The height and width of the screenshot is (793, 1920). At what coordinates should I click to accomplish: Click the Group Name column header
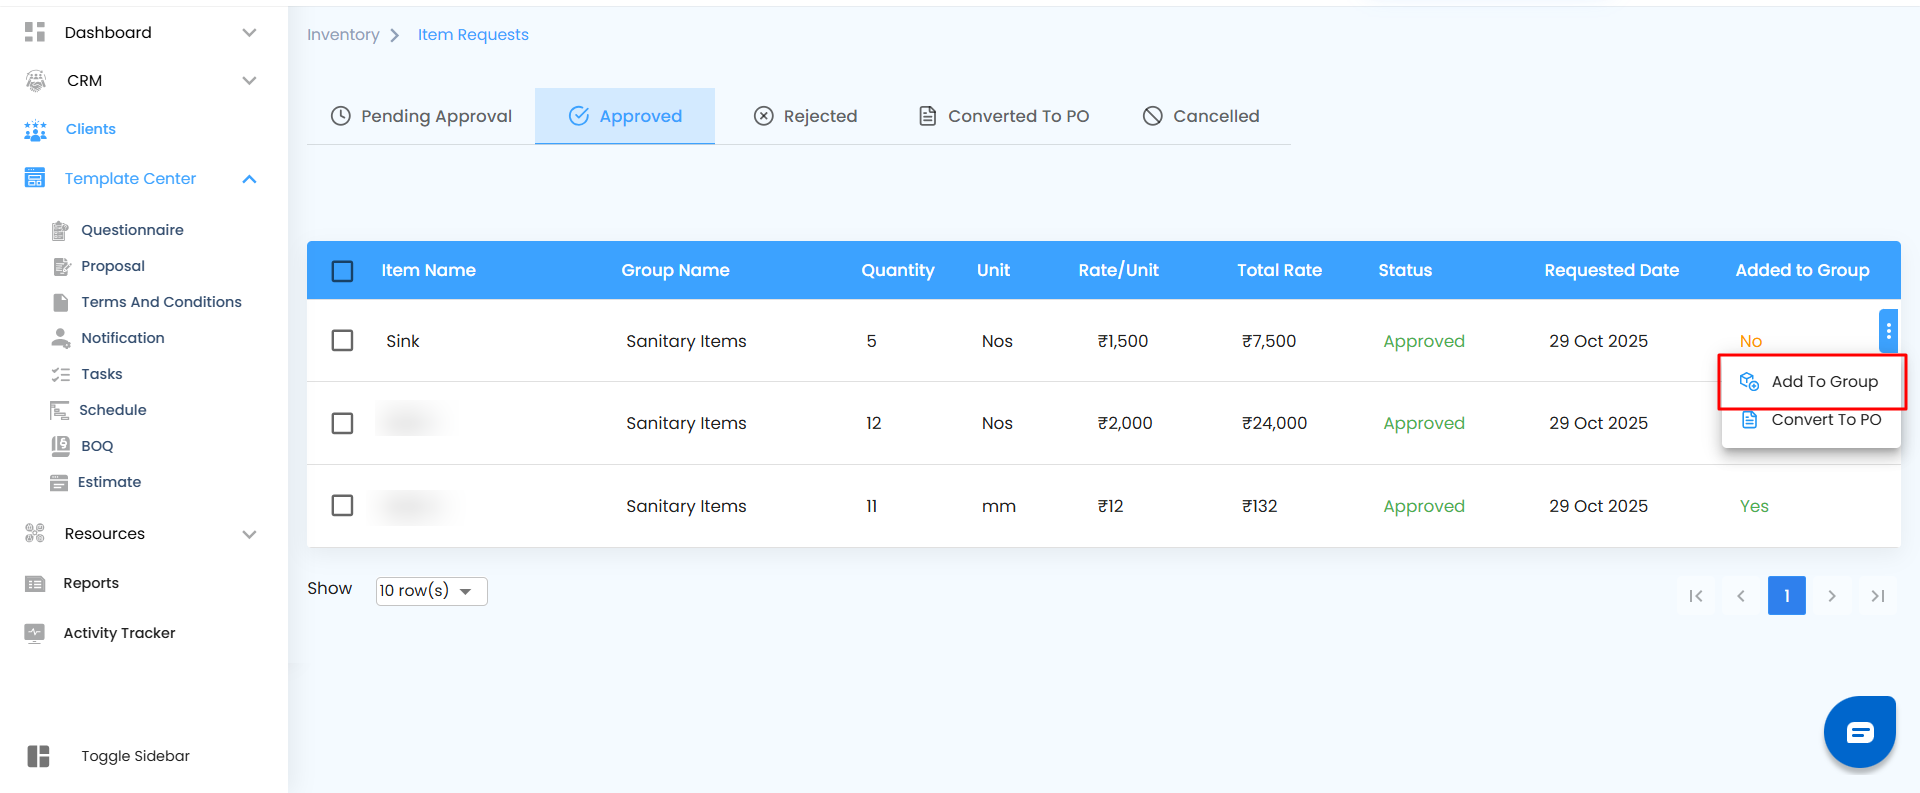[x=675, y=270]
